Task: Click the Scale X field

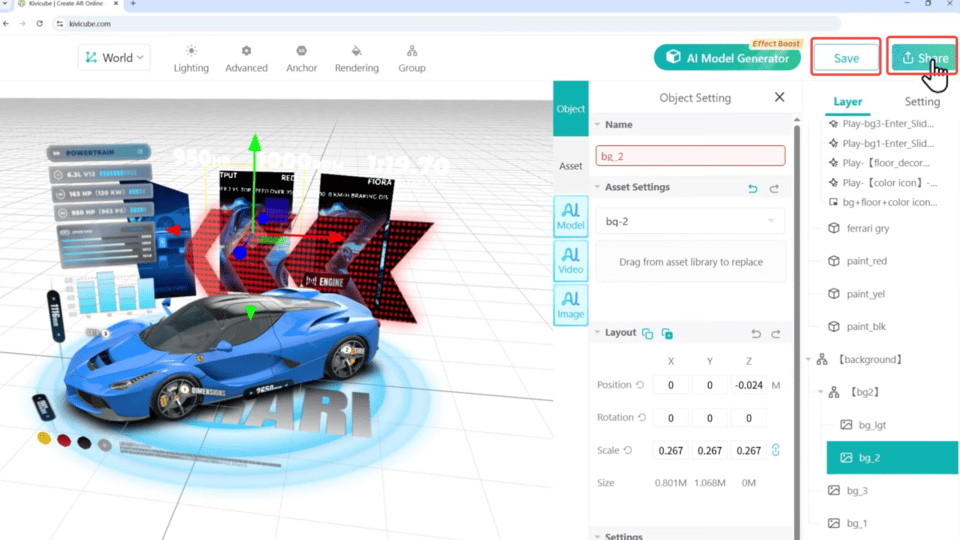Action: 670,450
